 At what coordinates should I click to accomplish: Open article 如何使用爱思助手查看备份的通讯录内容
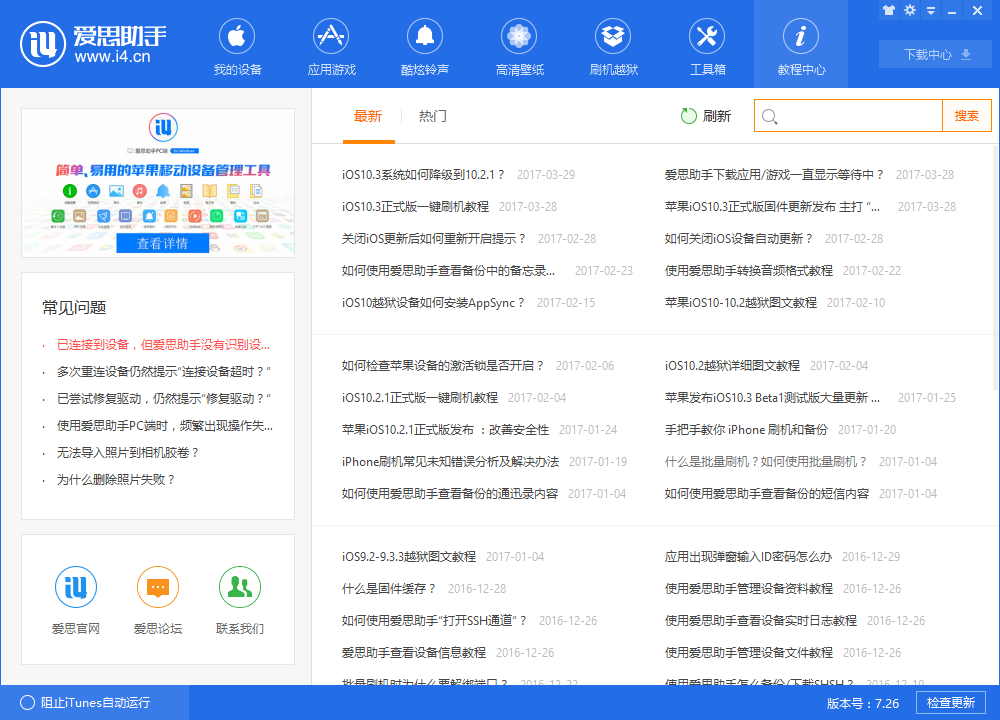[x=450, y=492]
